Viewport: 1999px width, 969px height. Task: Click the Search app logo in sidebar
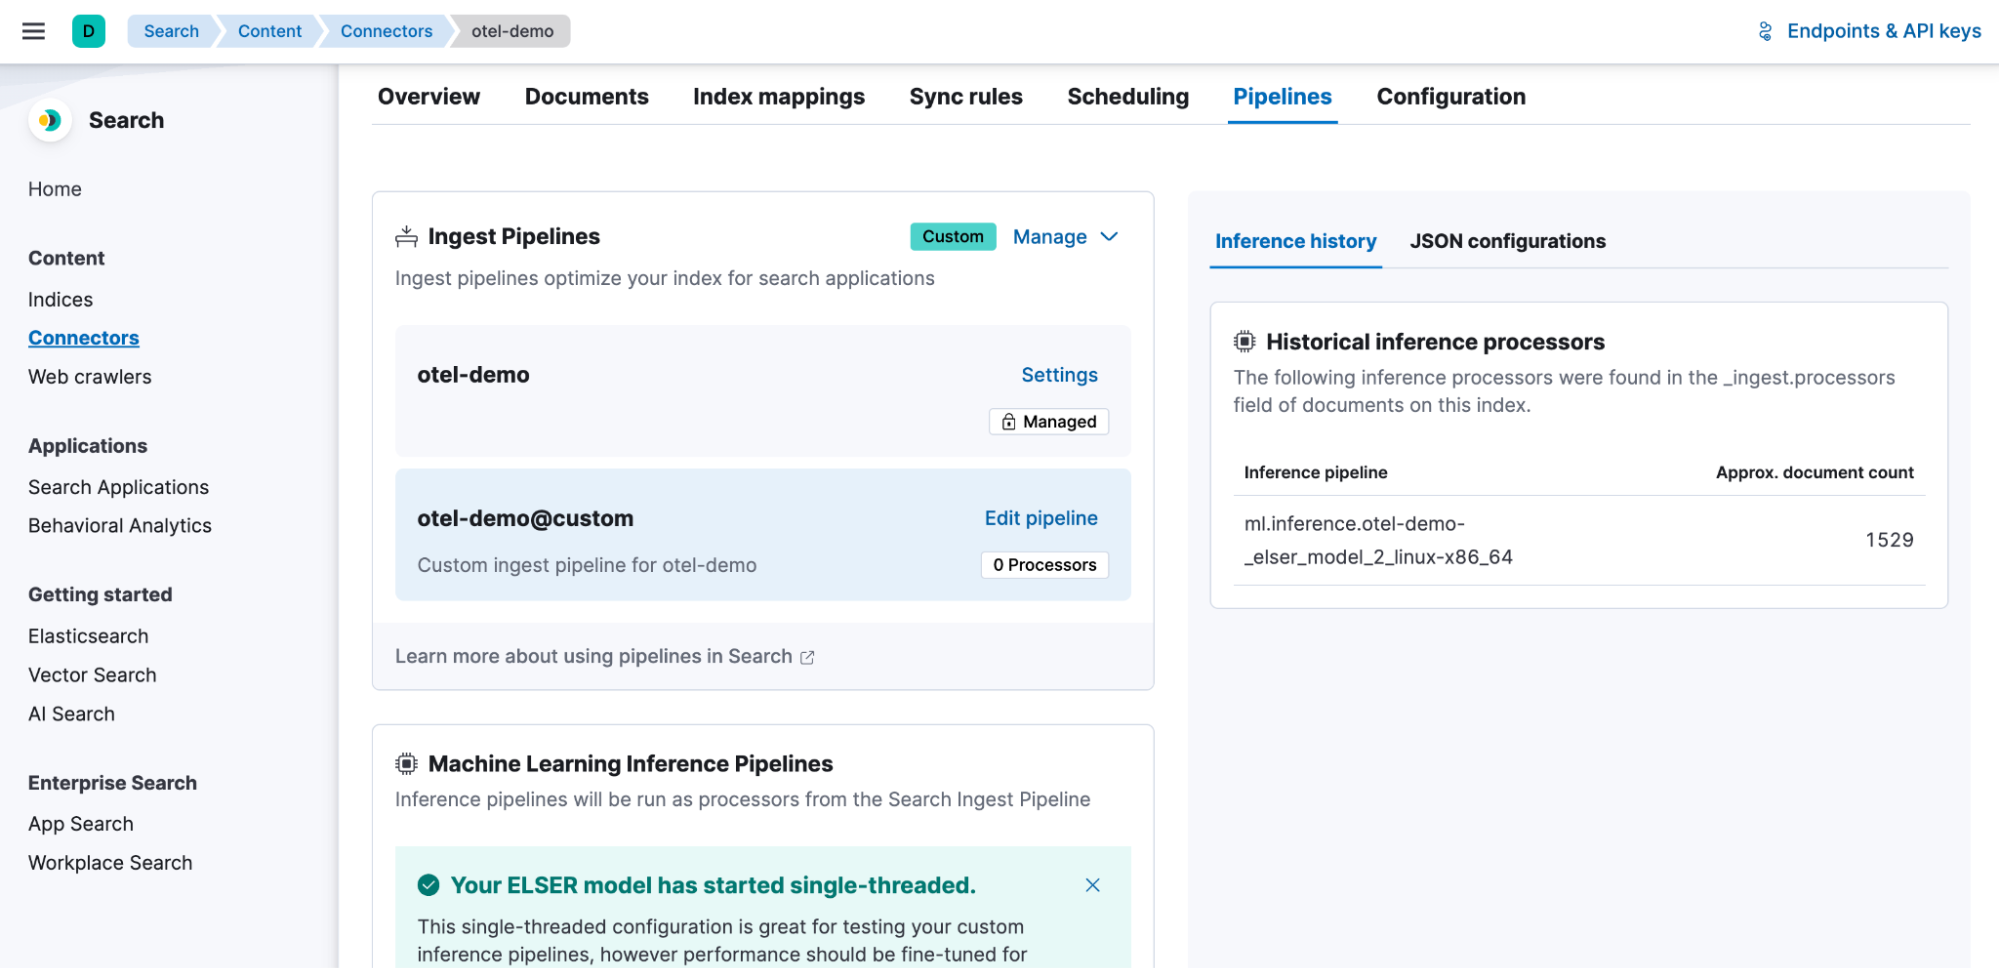(x=49, y=121)
